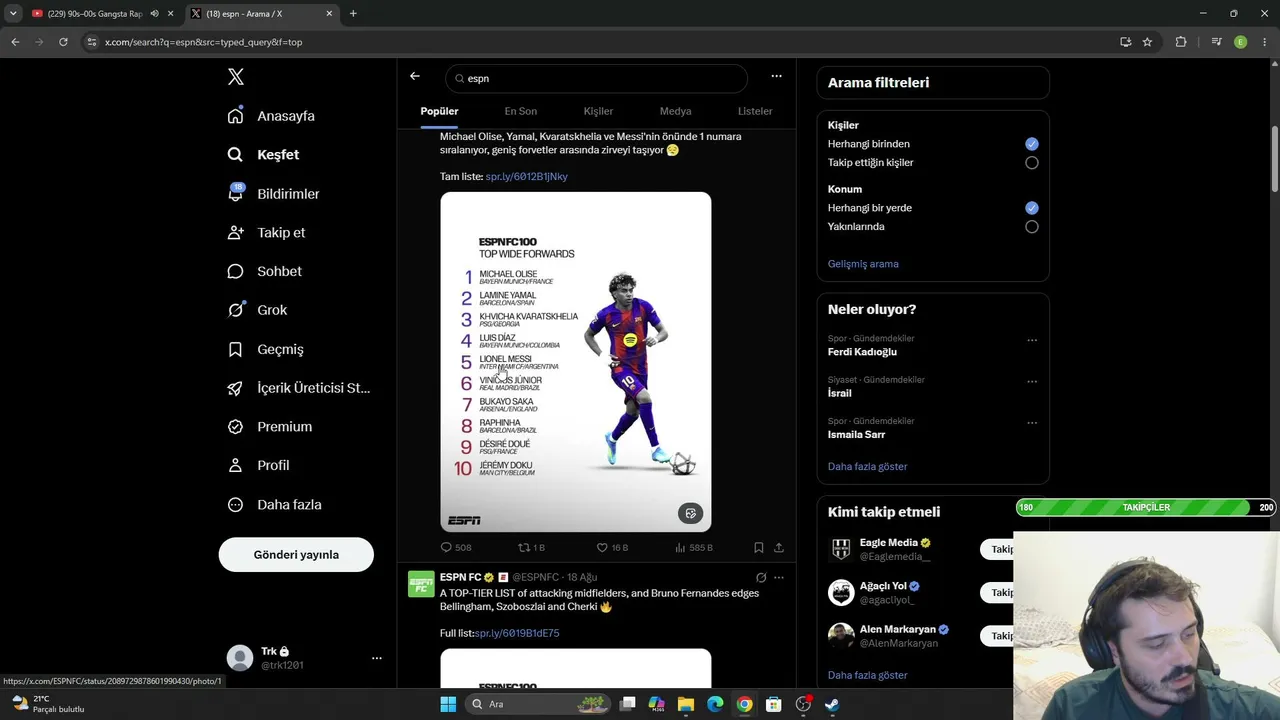Image resolution: width=1280 pixels, height=720 pixels.
Task: Open the Takip et page
Action: 266,232
